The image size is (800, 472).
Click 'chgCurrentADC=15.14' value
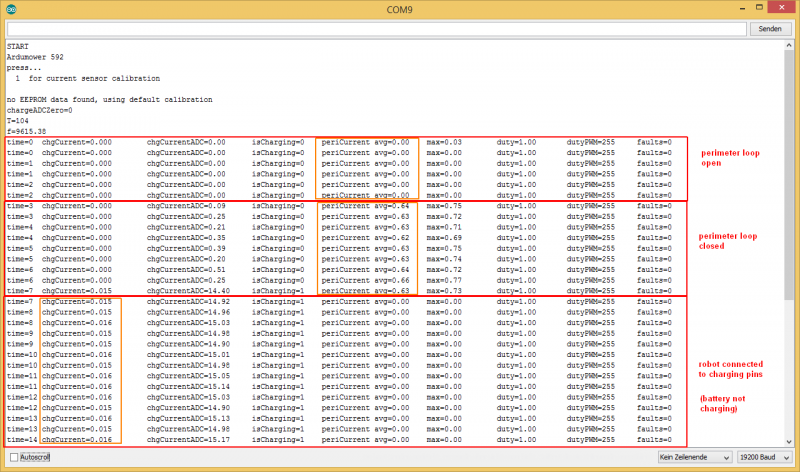tap(188, 387)
